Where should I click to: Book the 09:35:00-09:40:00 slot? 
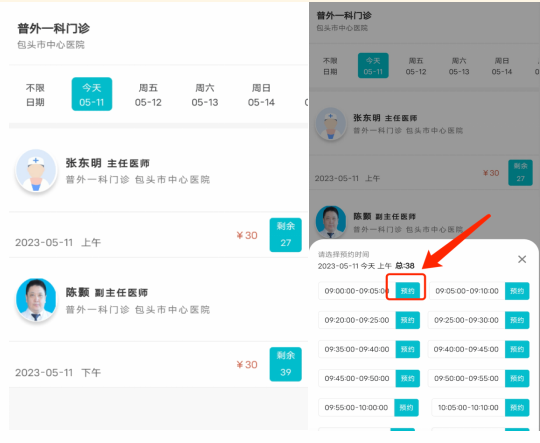407,349
